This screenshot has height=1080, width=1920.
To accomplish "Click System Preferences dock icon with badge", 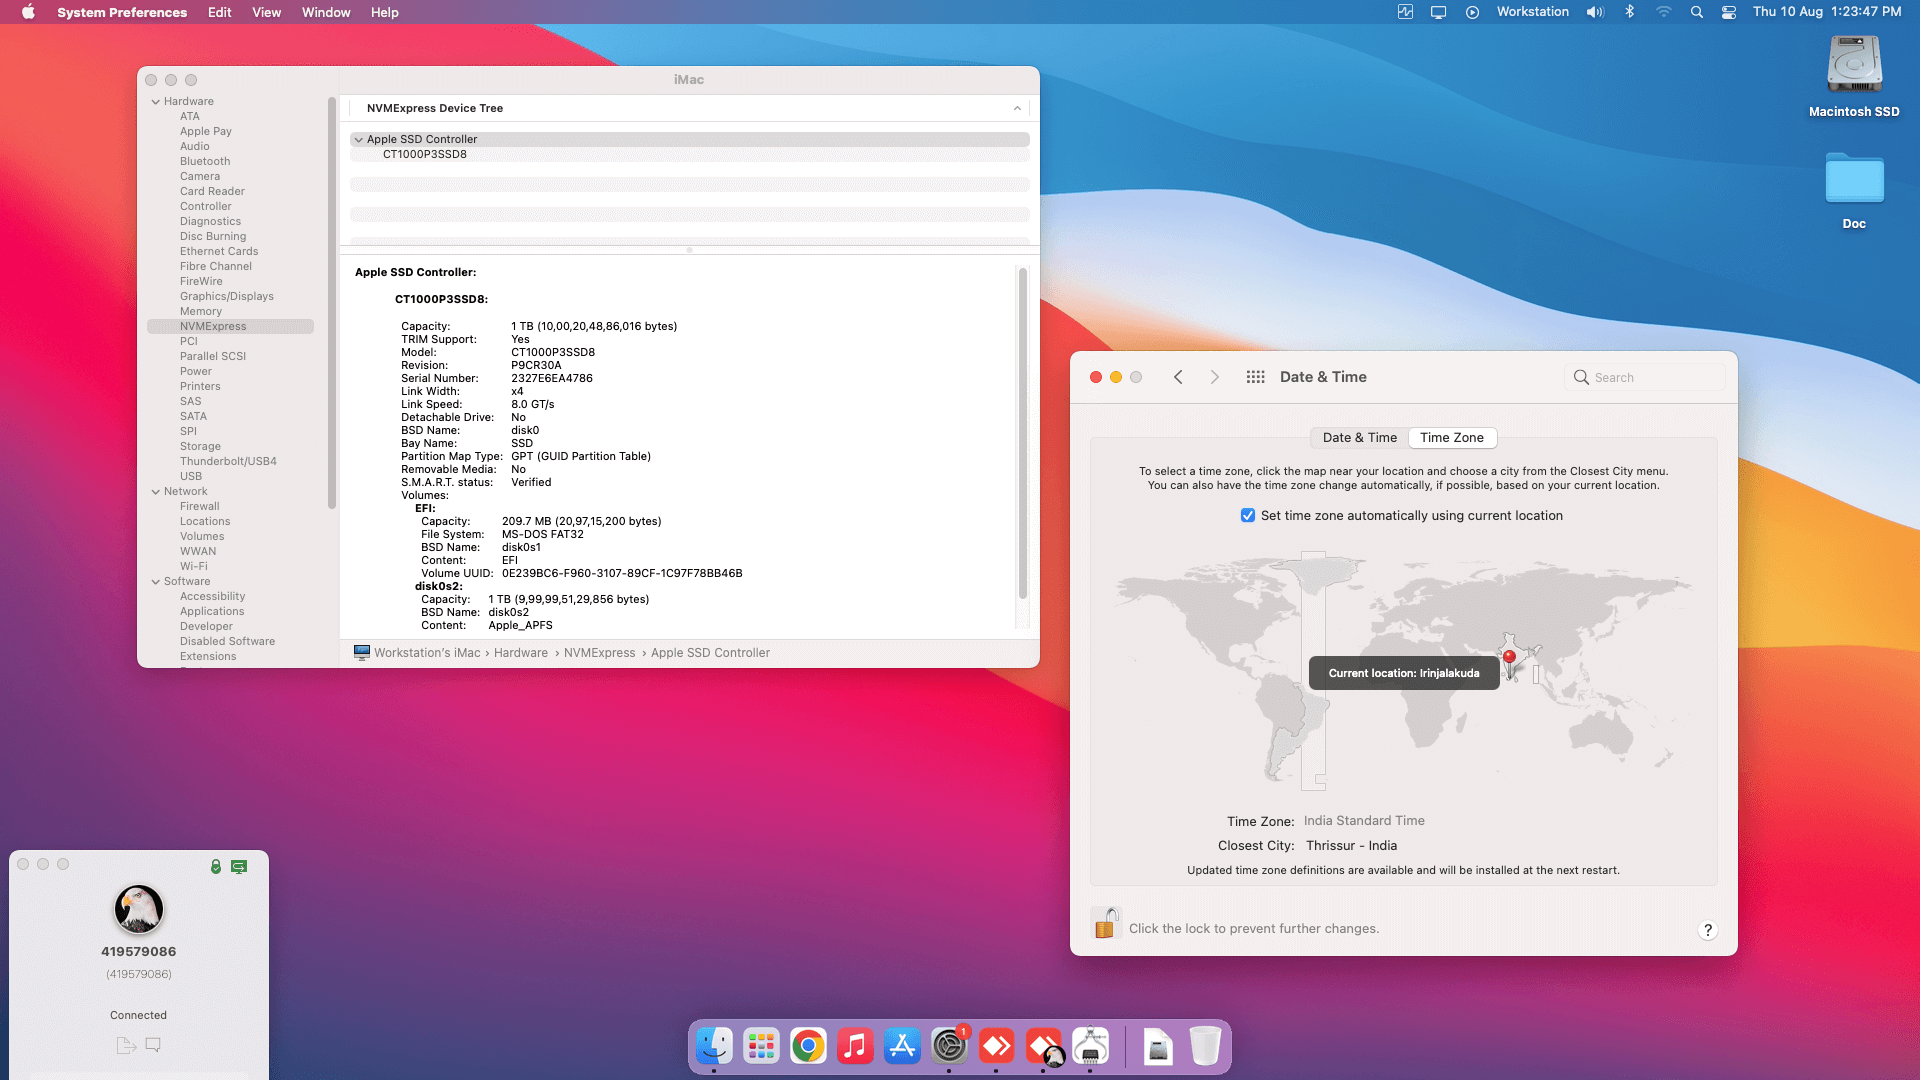I will tap(949, 1046).
